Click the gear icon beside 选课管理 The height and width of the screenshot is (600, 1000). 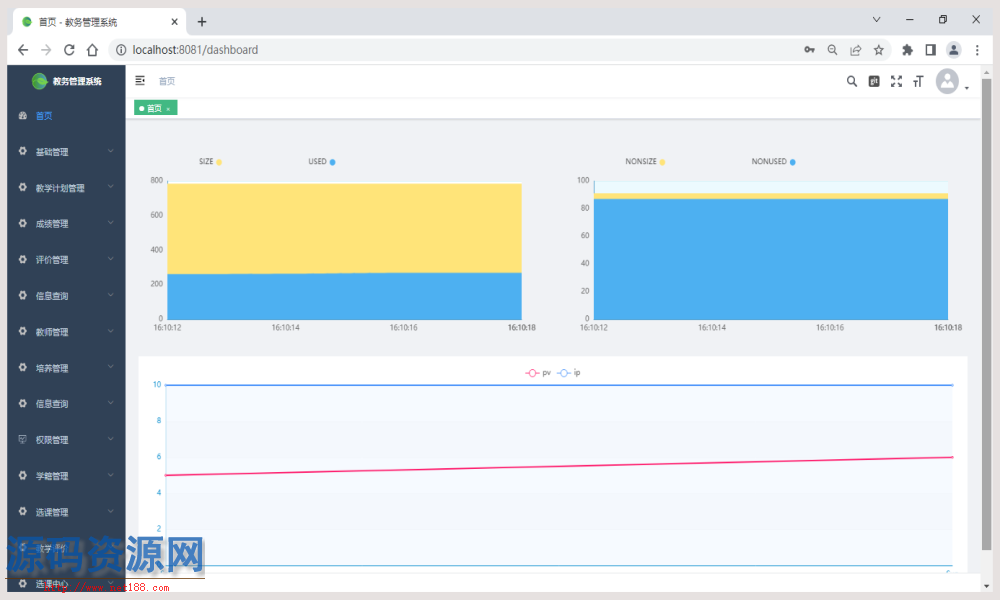click(23, 511)
